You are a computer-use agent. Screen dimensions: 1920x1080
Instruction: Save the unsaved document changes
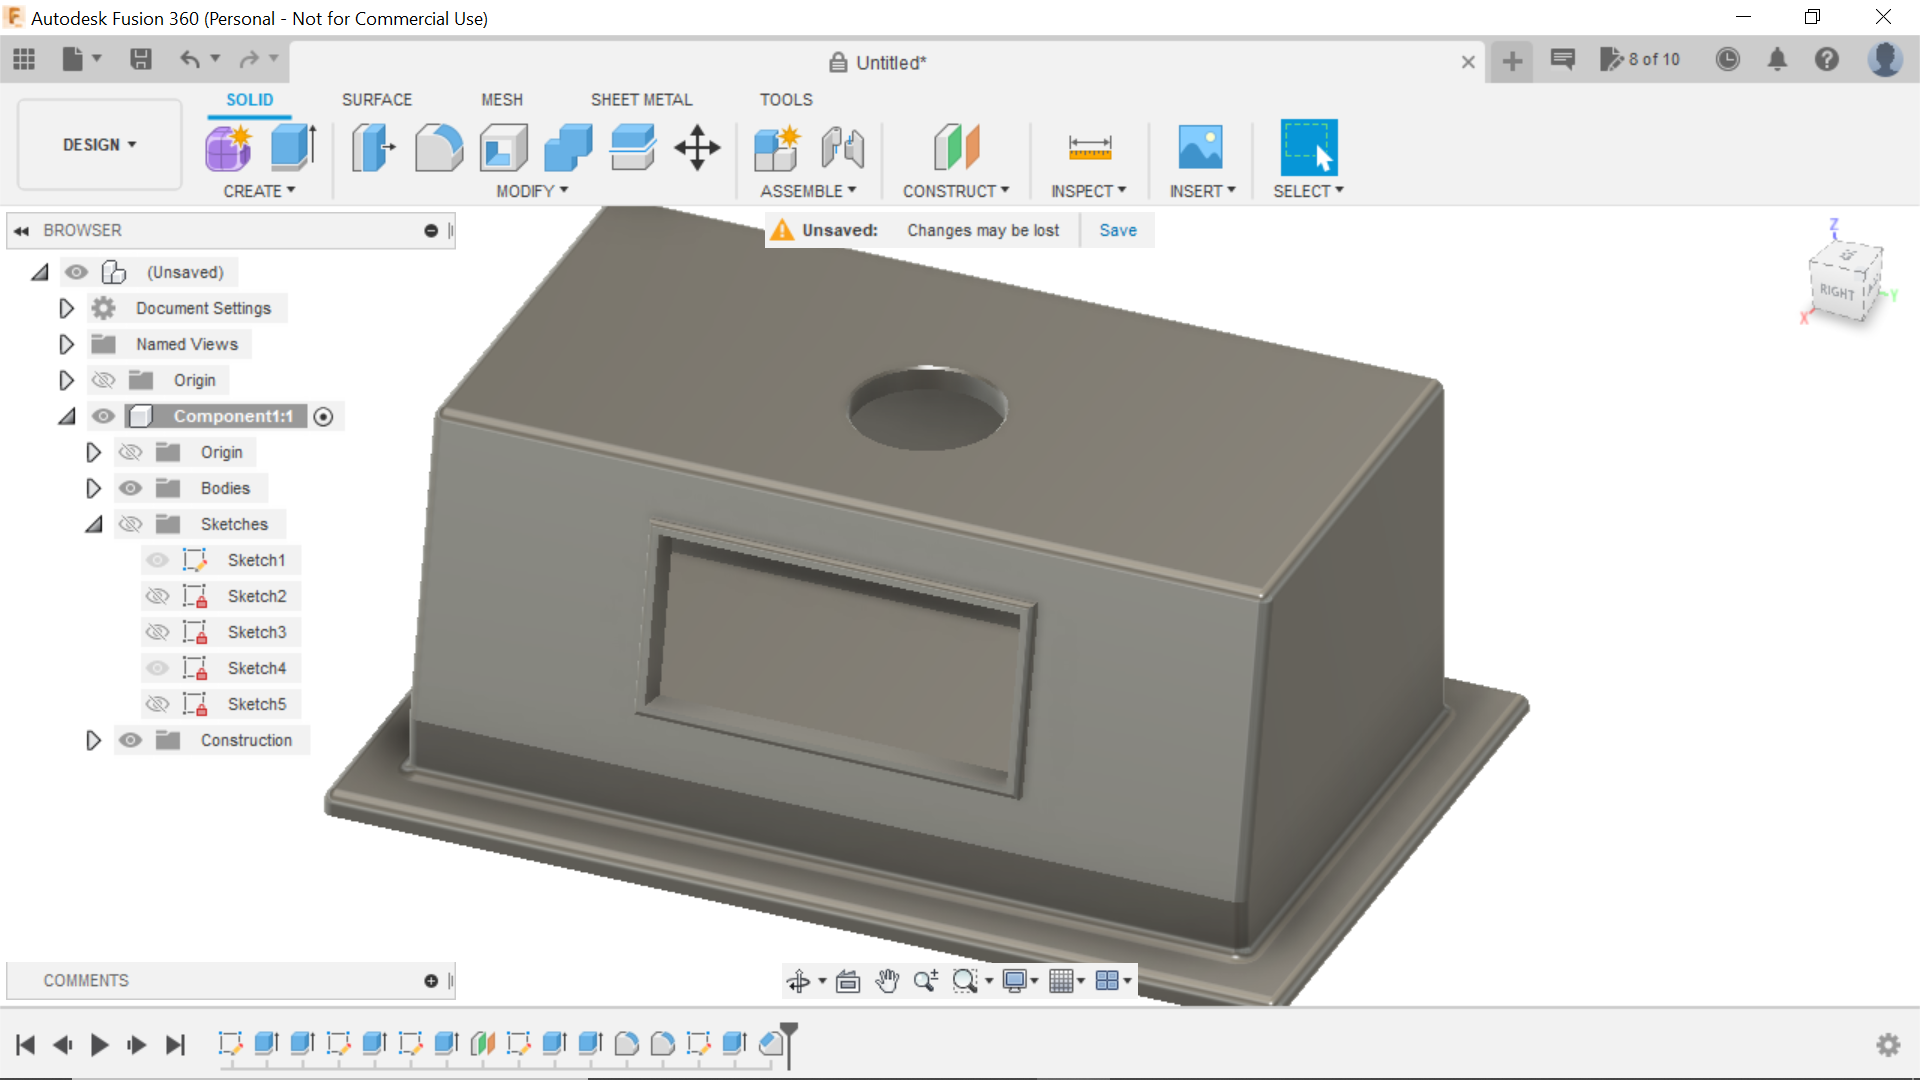click(1117, 230)
